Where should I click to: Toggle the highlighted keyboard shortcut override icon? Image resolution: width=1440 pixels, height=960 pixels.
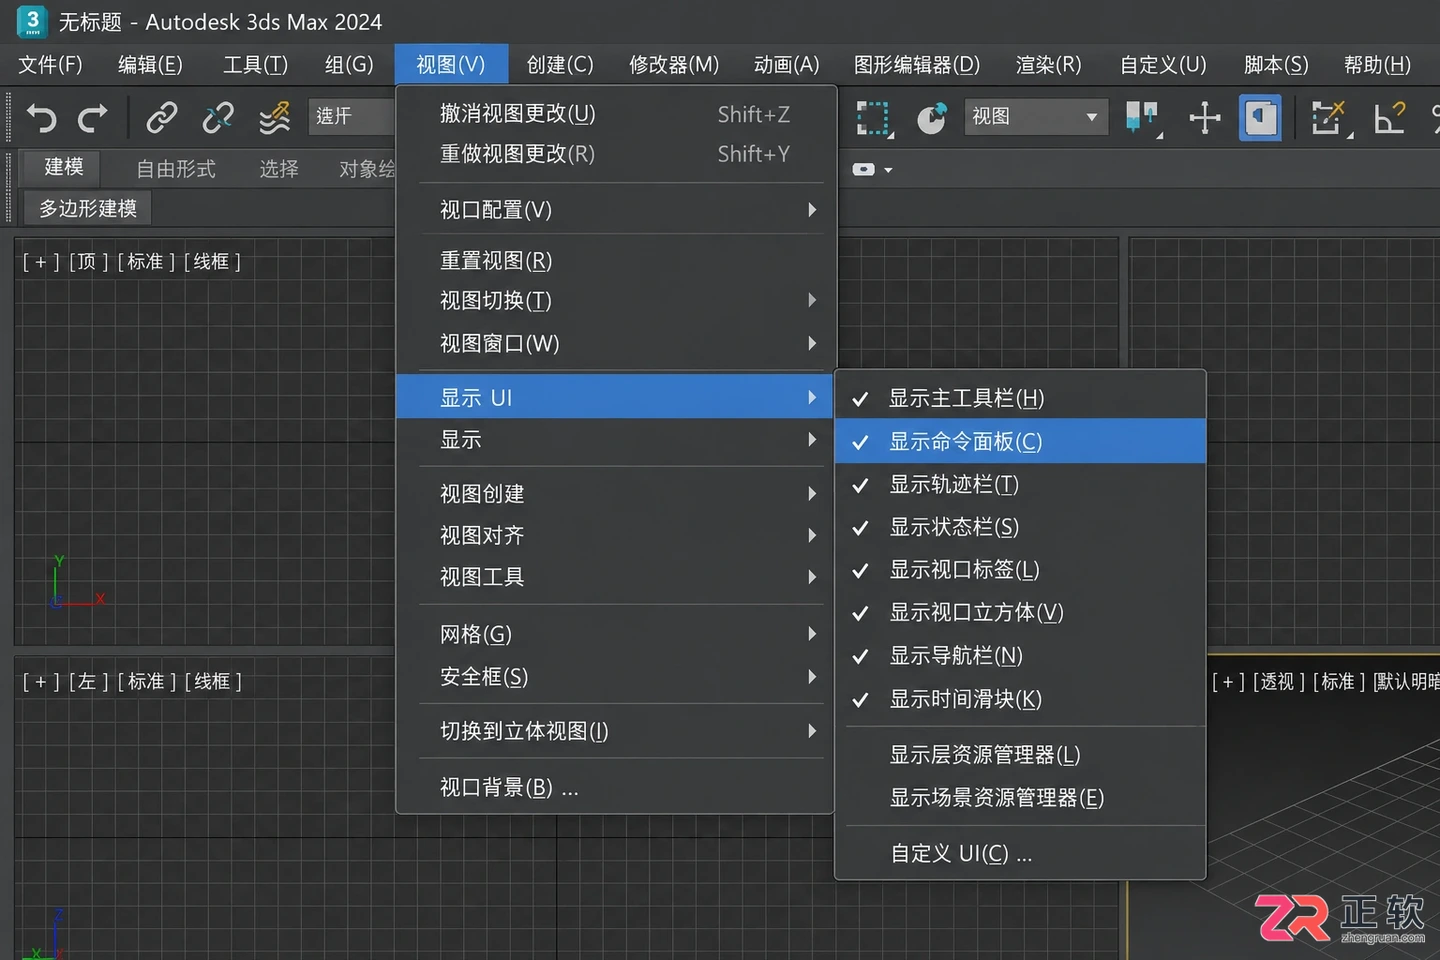tap(1260, 117)
